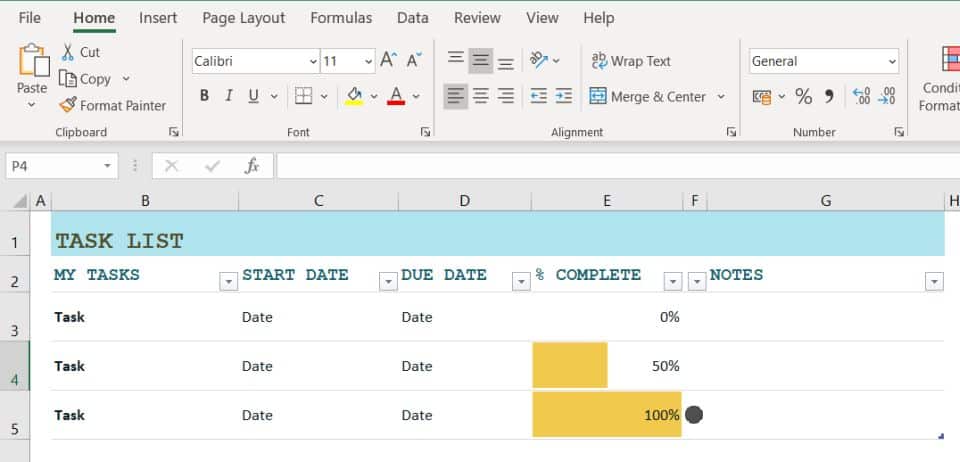Image resolution: width=960 pixels, height=462 pixels.
Task: Open MY TASKS column filter
Action: coord(228,281)
